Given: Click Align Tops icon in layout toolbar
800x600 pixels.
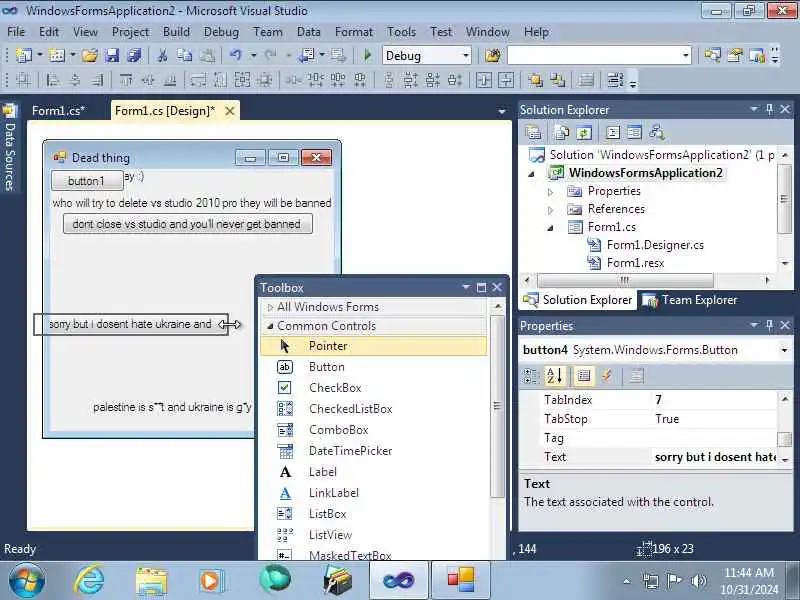Looking at the screenshot, I should click(x=126, y=80).
